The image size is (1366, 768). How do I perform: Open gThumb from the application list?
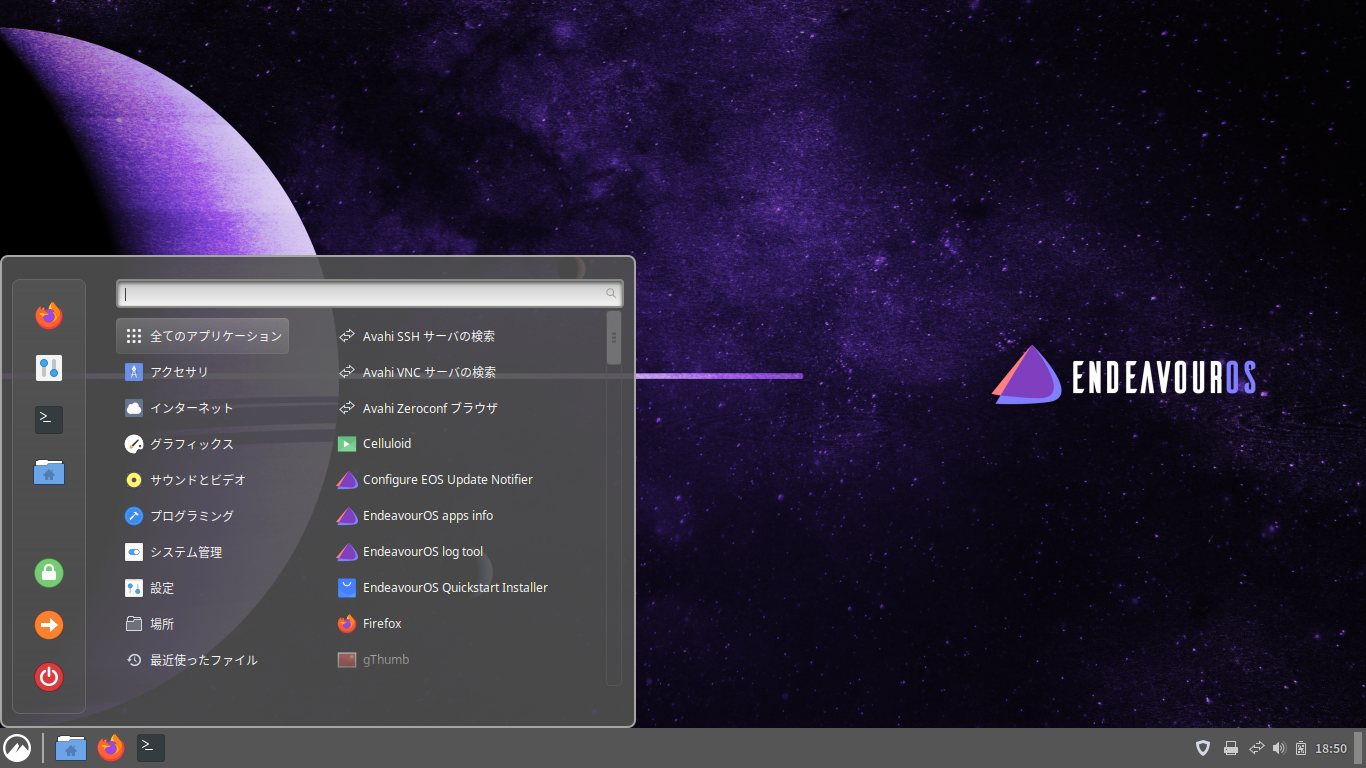(x=467, y=660)
